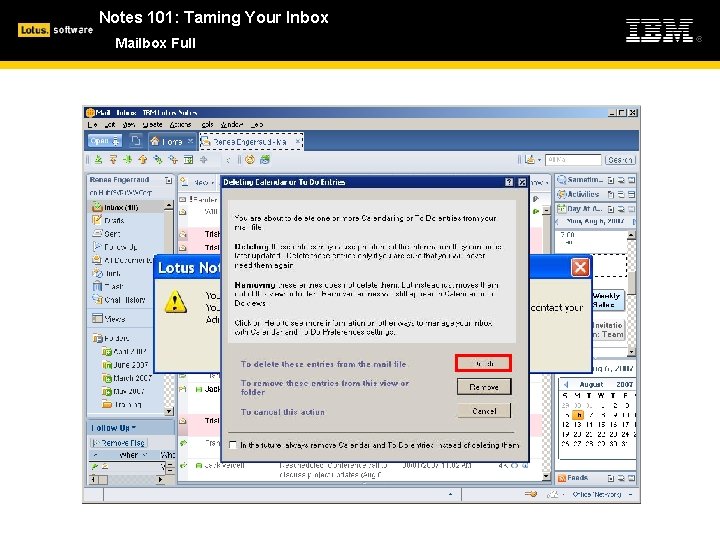Open the Inbox folder in mail sidebar
Image resolution: width=720 pixels, height=540 pixels.
[x=120, y=207]
